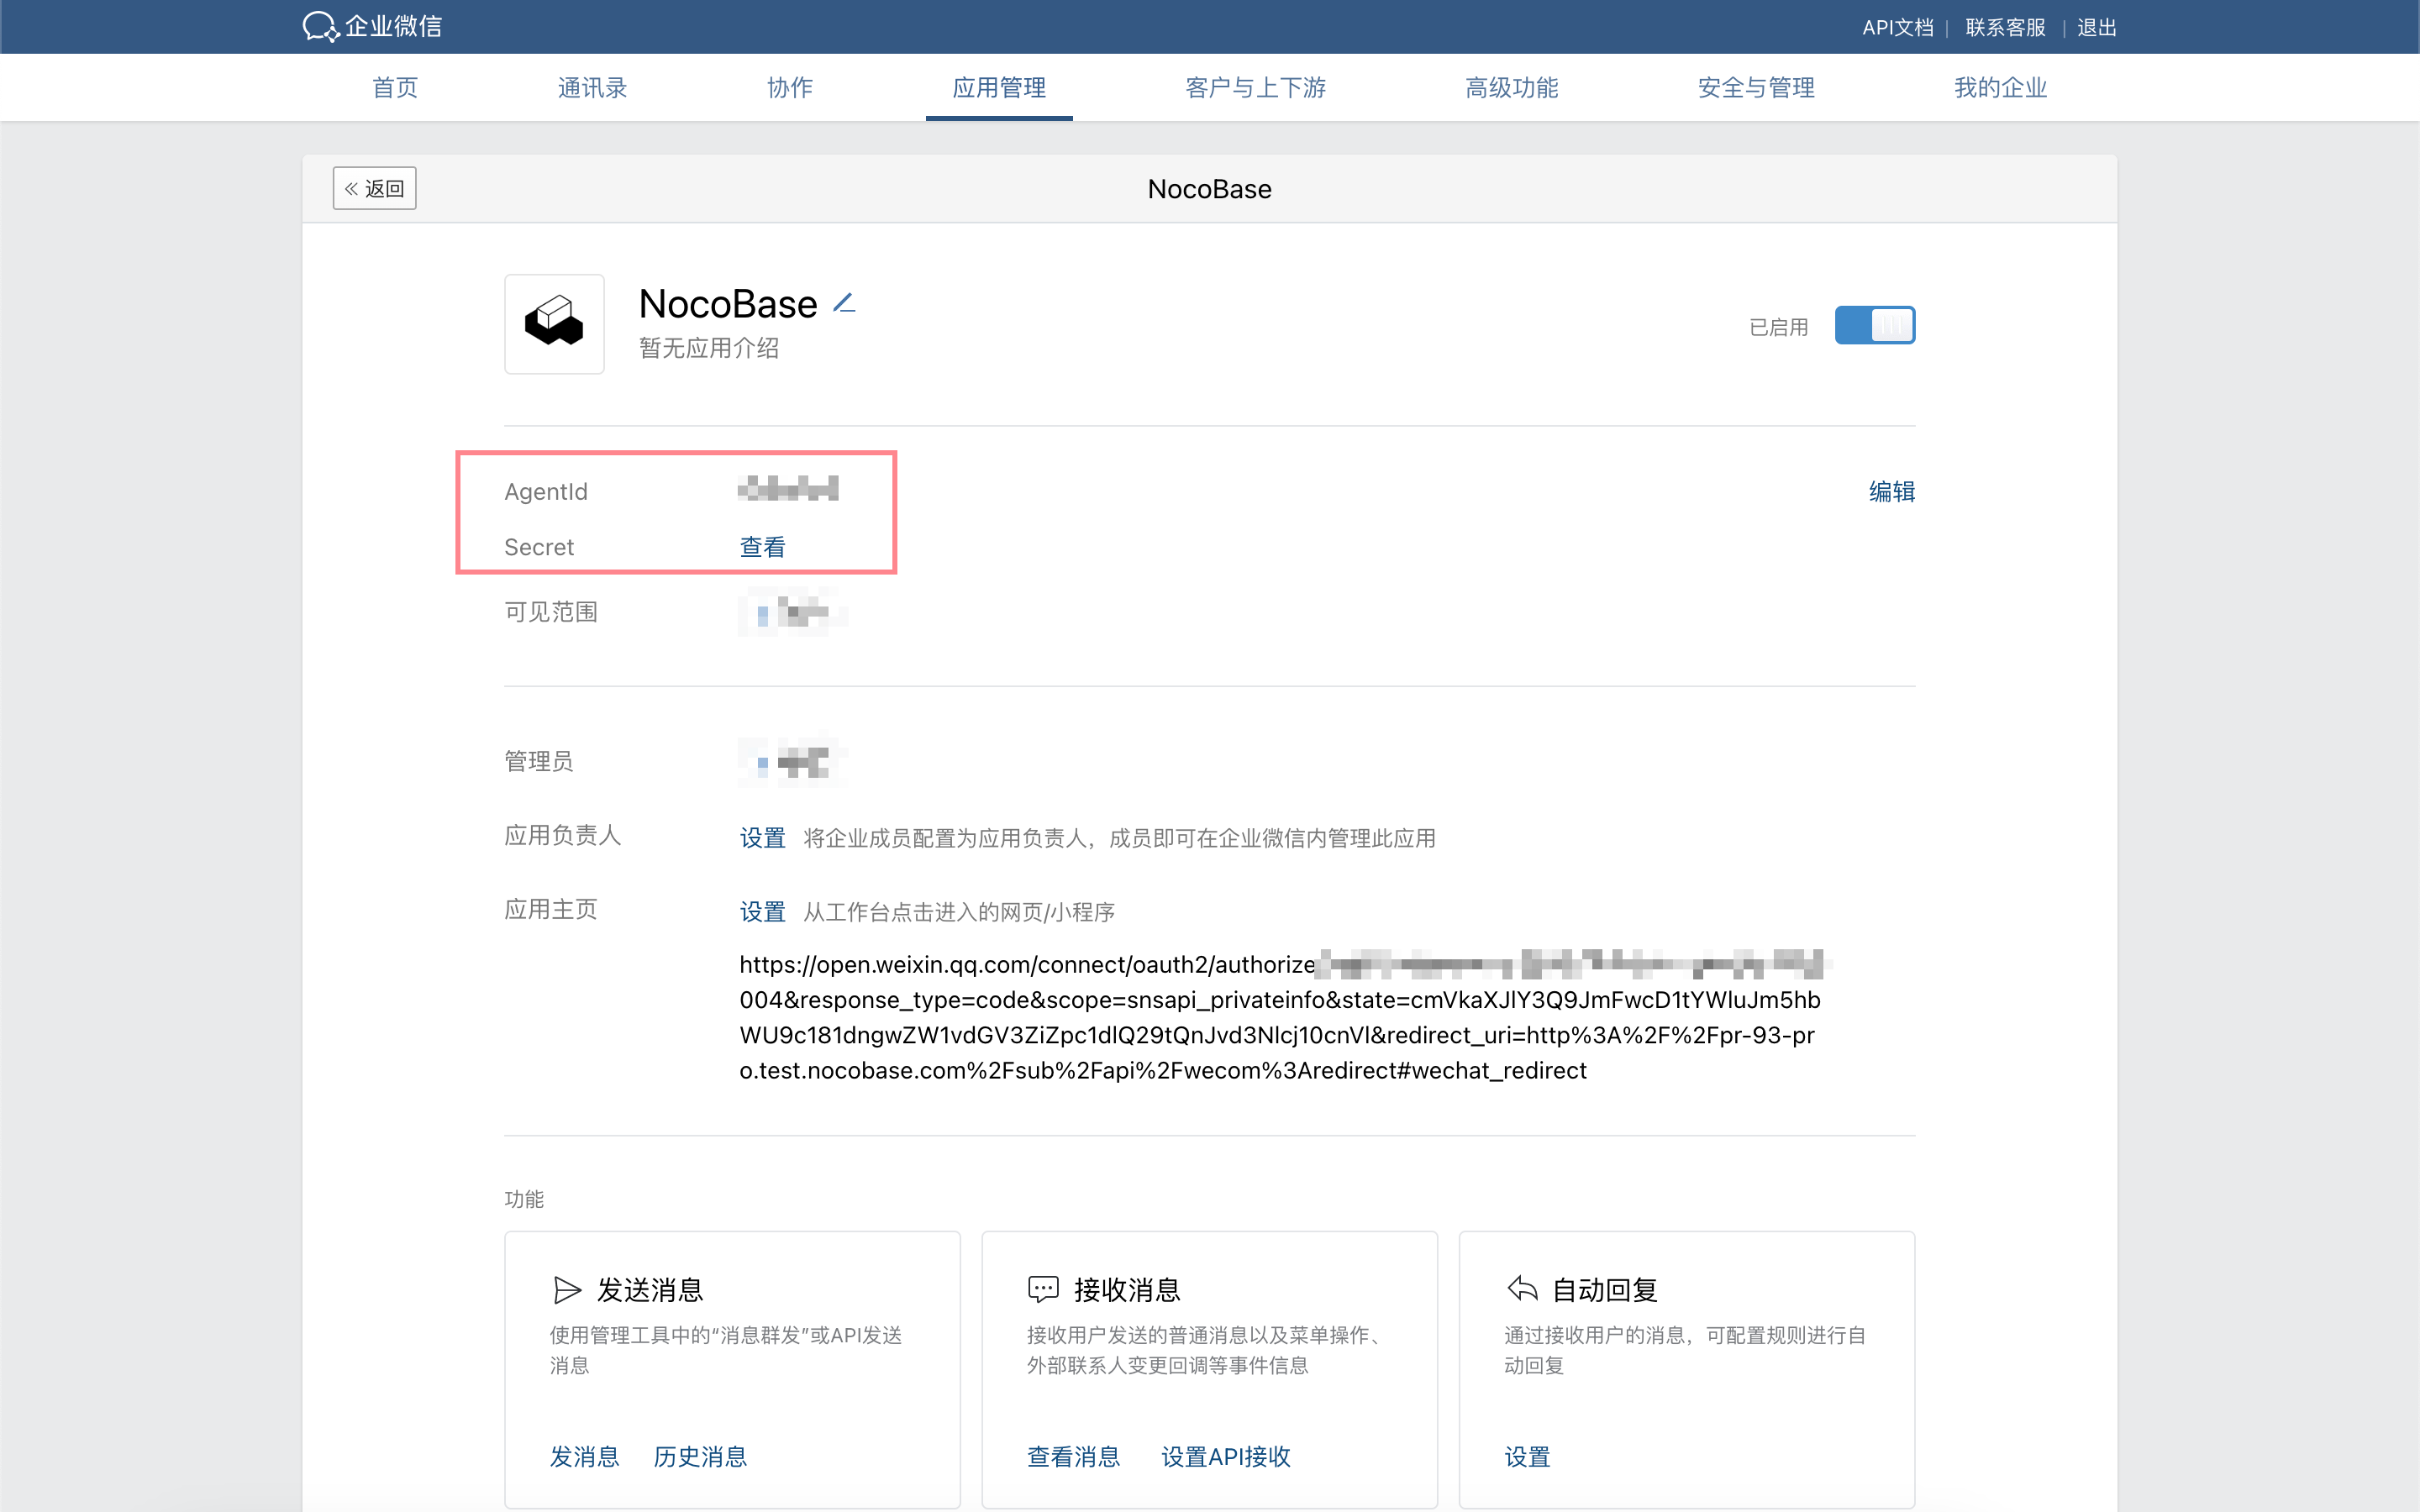The height and width of the screenshot is (1512, 2420).
Task: Click the pencil edit icon beside NocoBase
Action: point(844,303)
